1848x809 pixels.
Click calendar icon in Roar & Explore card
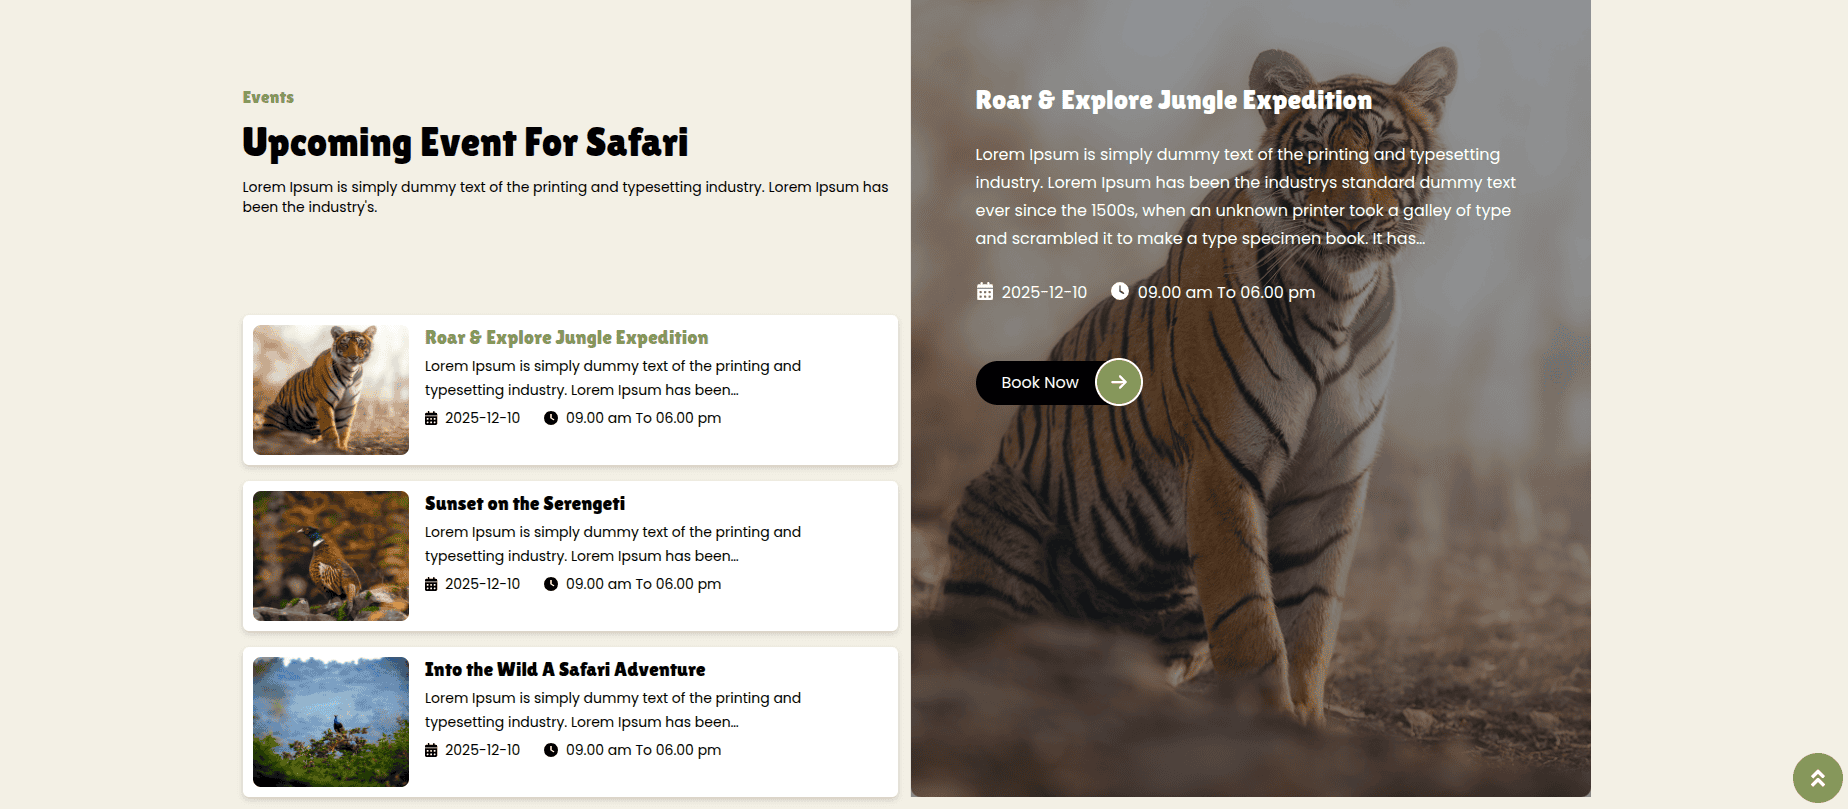431,418
